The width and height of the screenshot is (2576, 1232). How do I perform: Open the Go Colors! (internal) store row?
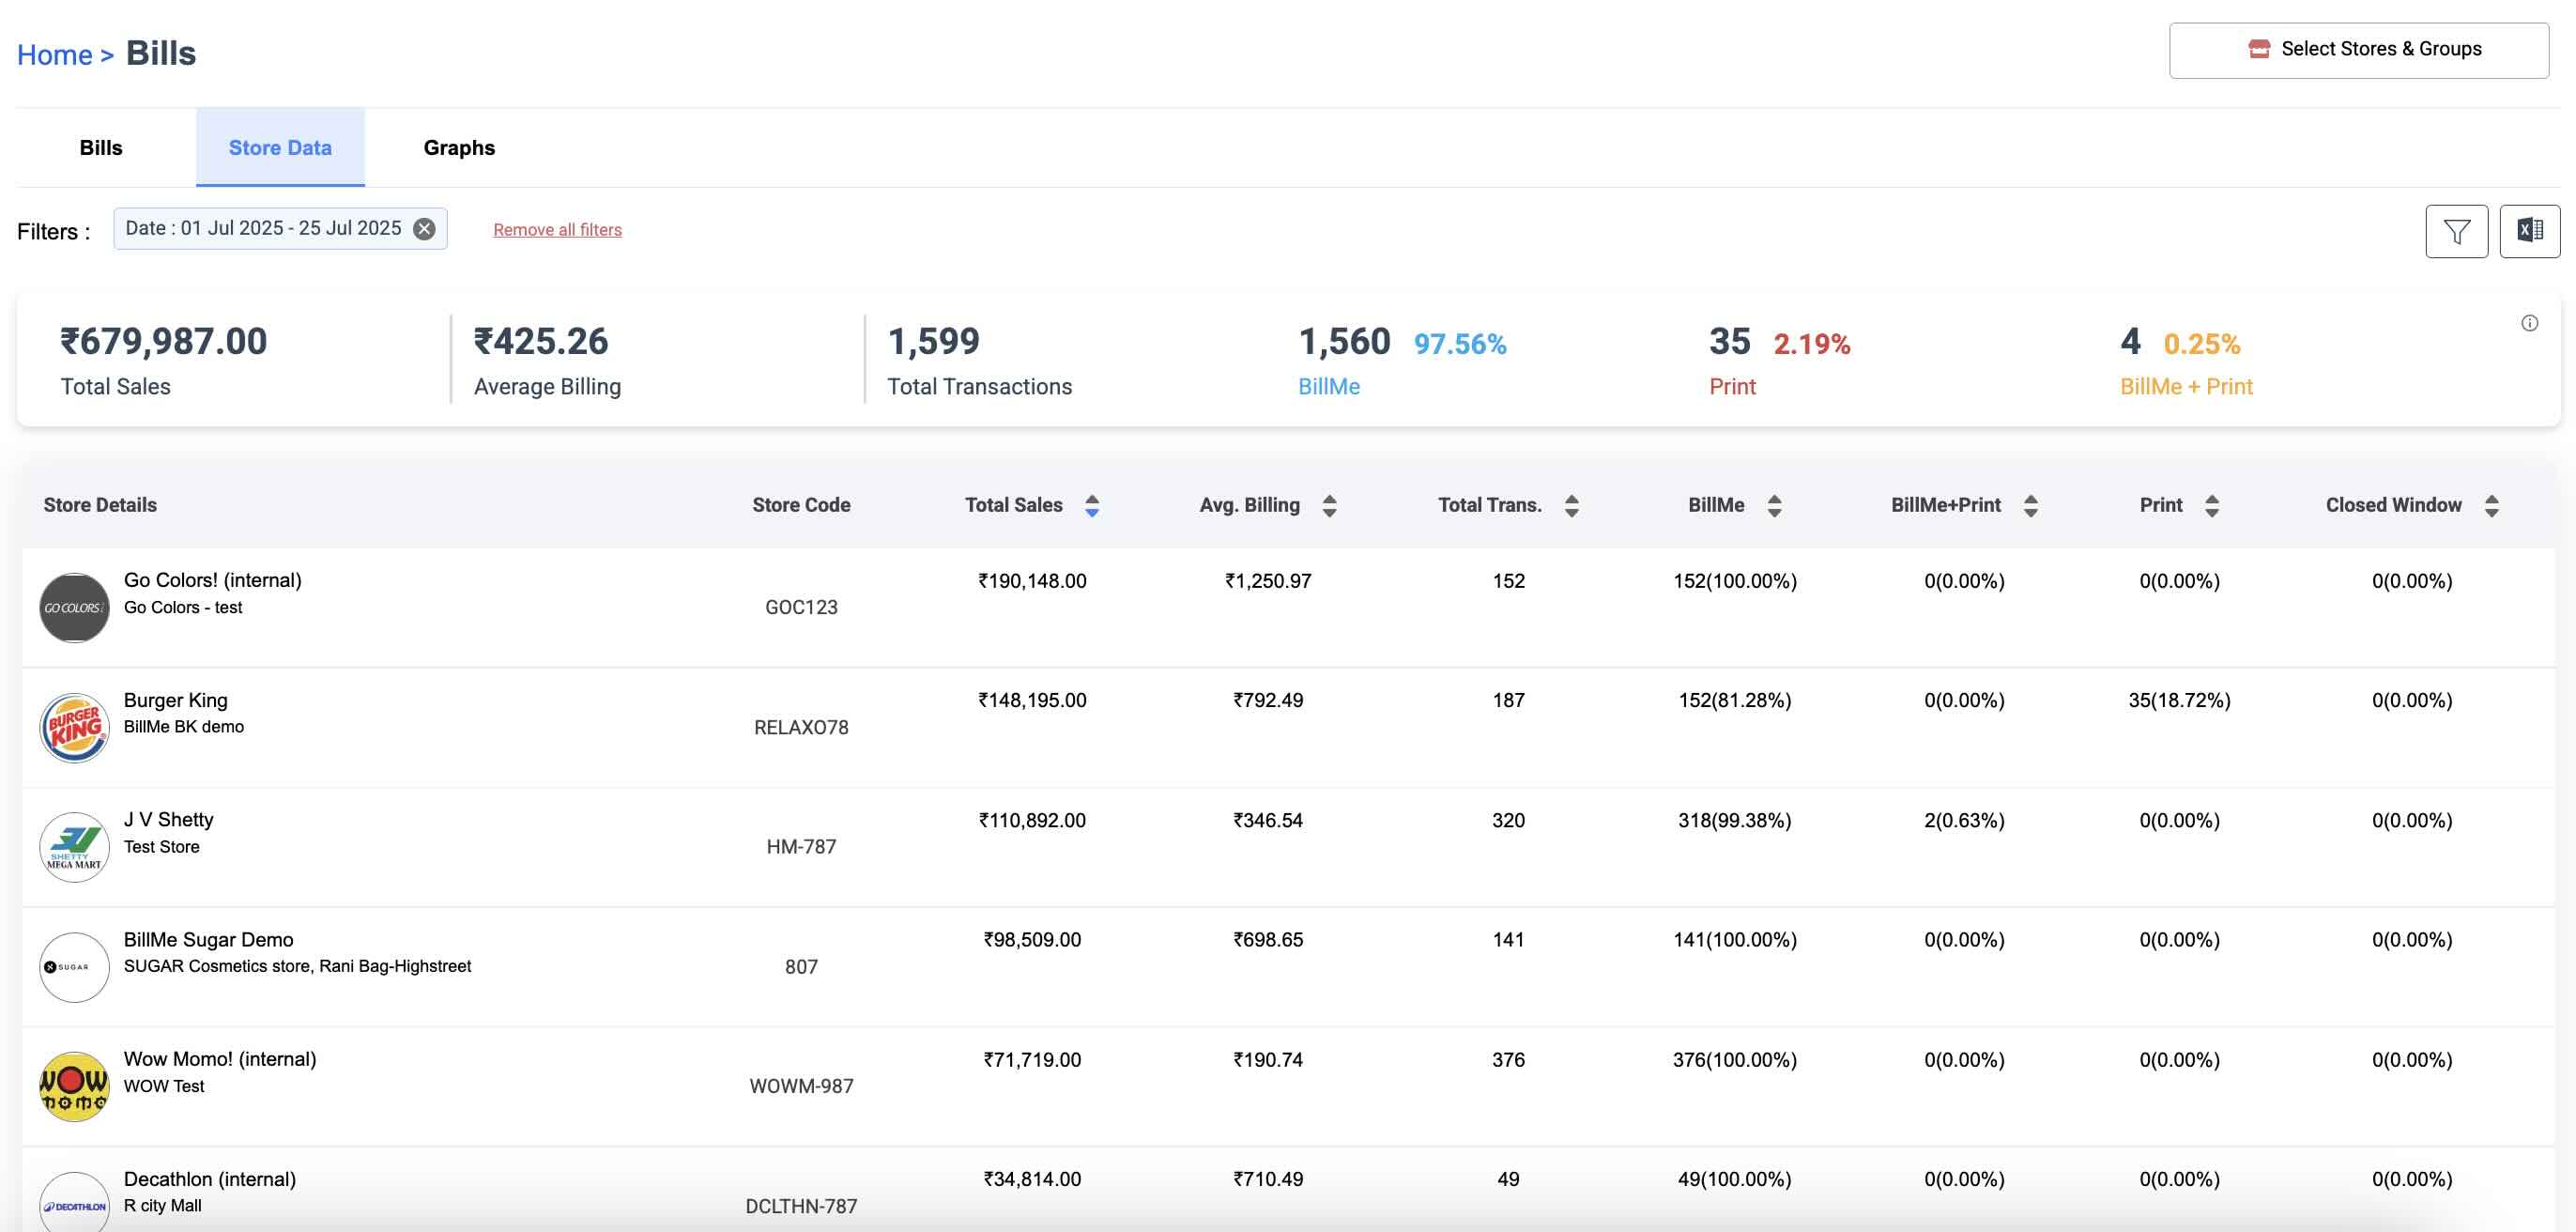pos(212,581)
